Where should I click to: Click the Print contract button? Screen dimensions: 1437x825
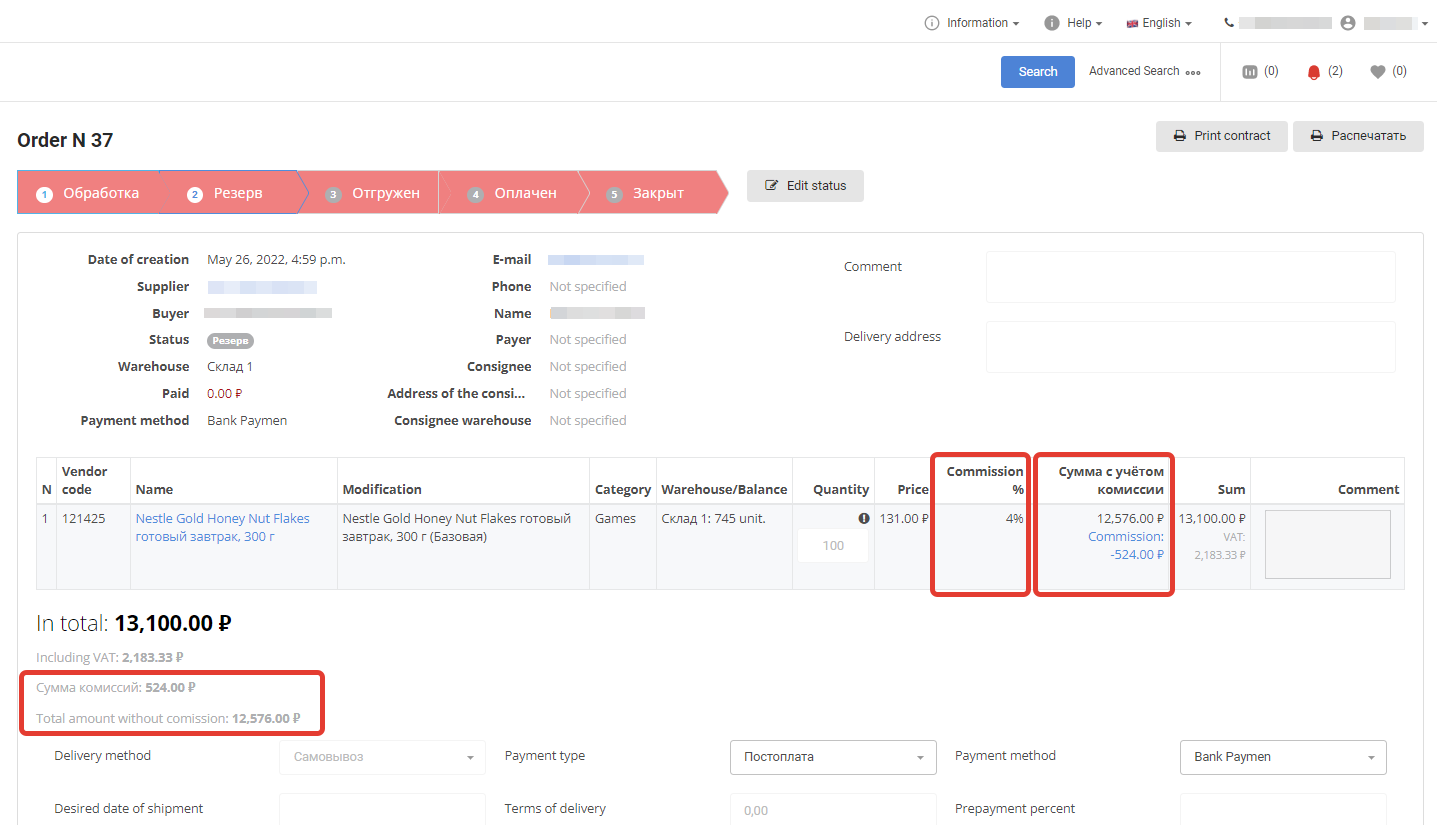point(1221,136)
